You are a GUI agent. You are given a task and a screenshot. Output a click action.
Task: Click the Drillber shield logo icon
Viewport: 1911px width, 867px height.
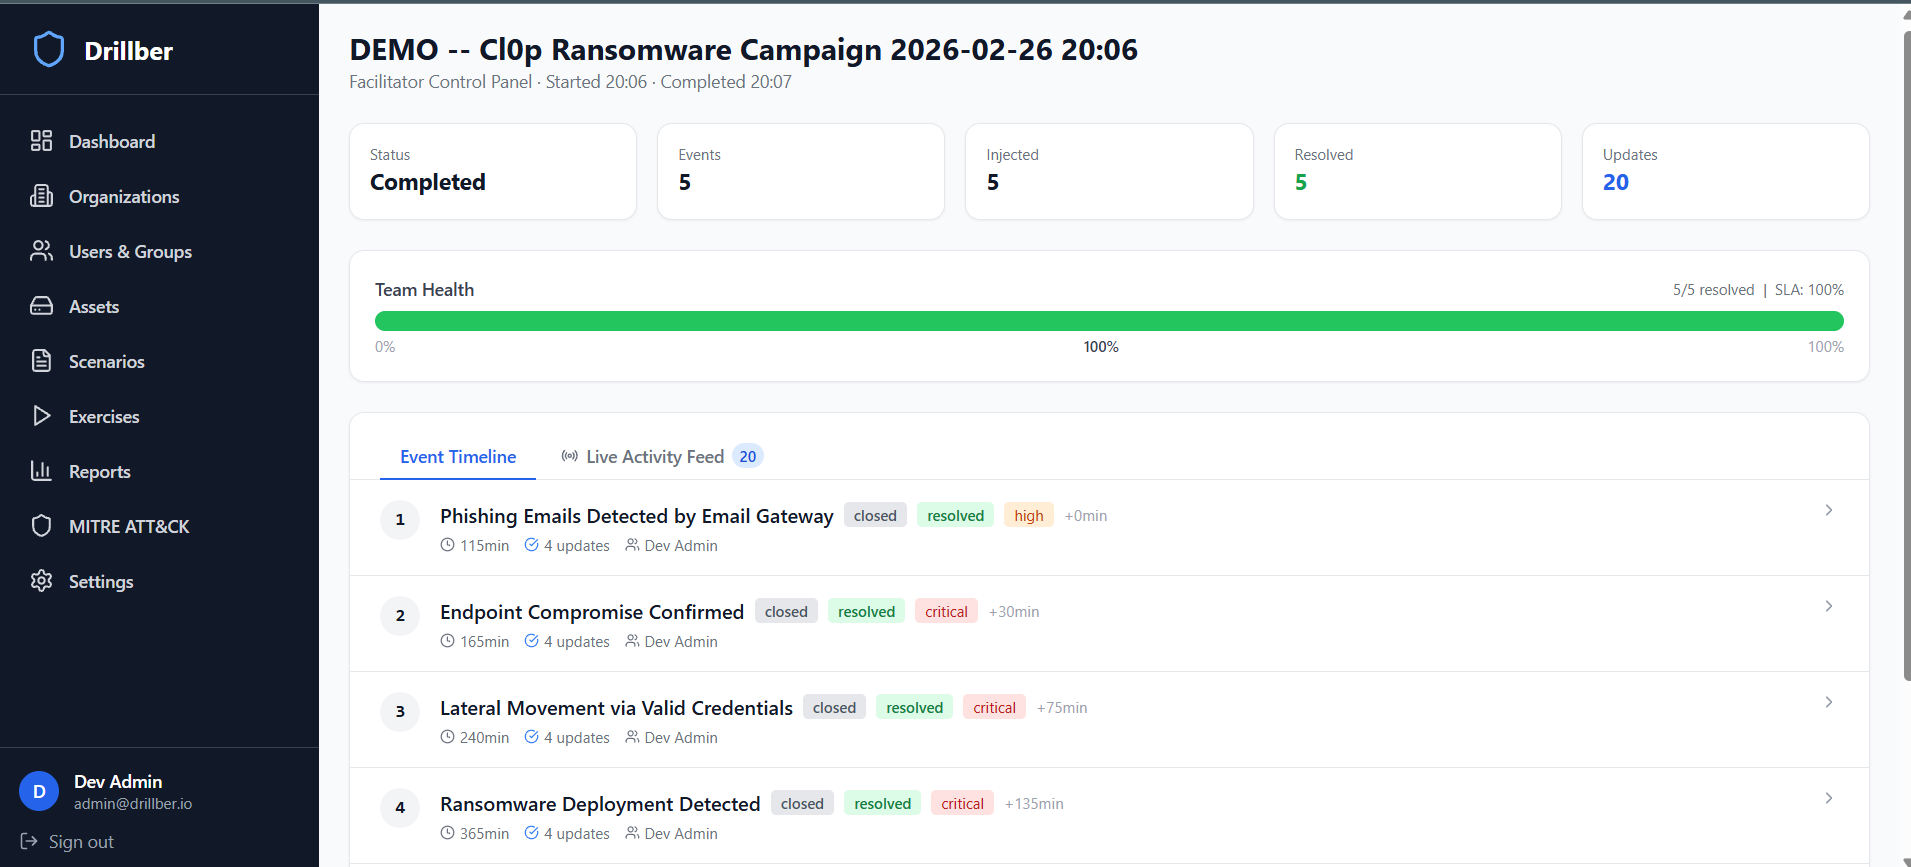tap(48, 50)
